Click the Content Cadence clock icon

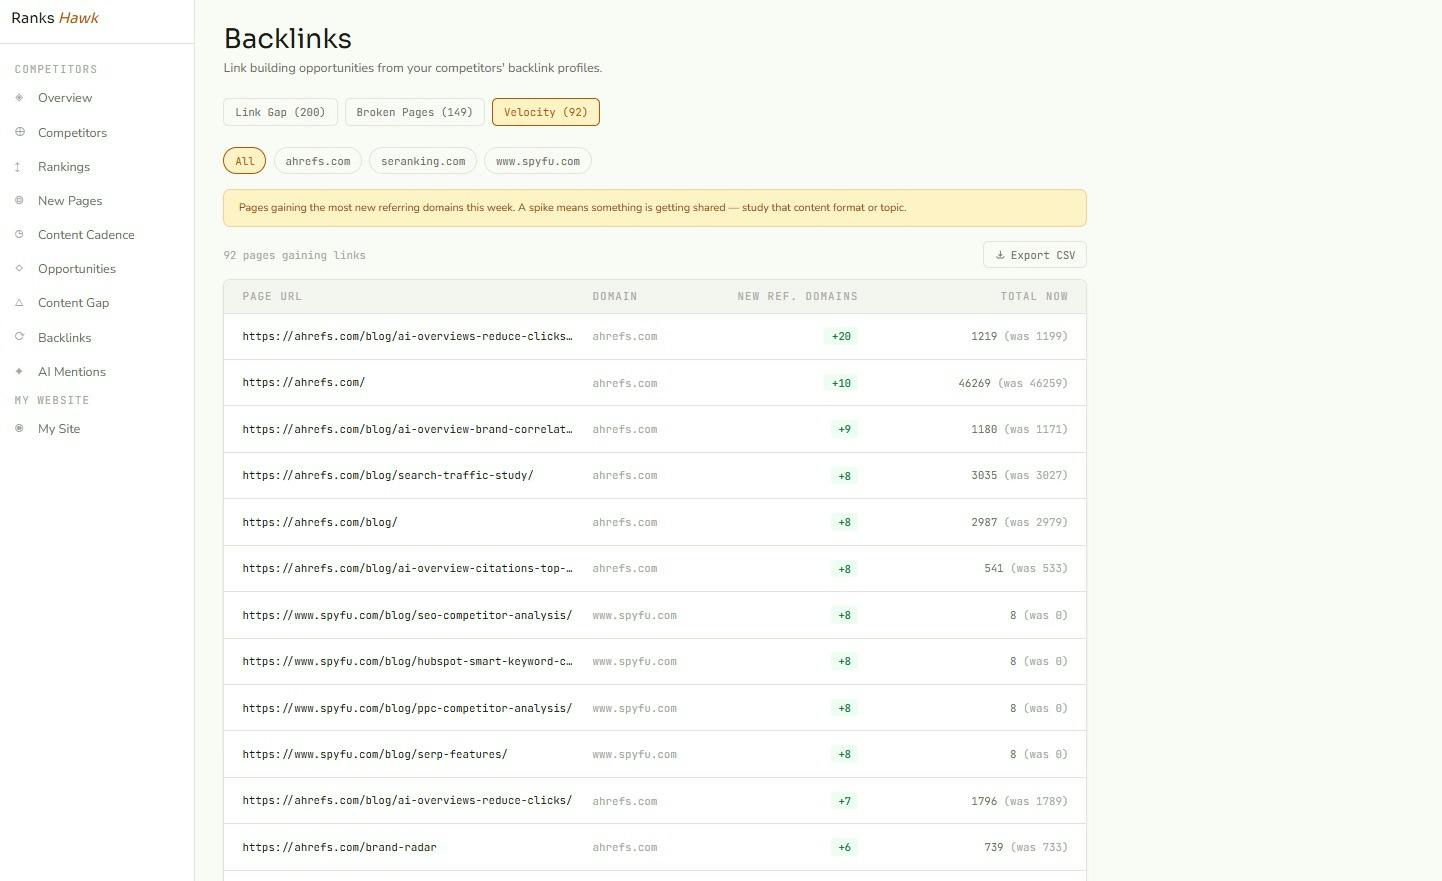[19, 235]
